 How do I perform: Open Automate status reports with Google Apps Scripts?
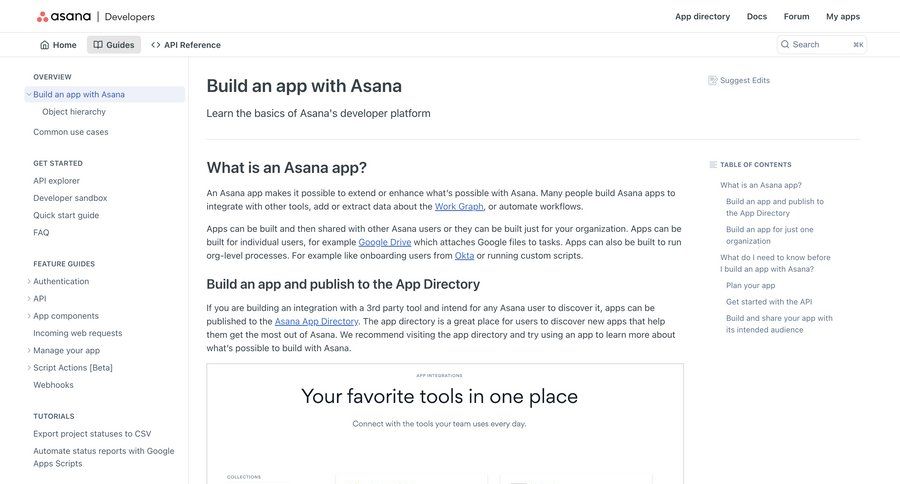click(x=104, y=457)
